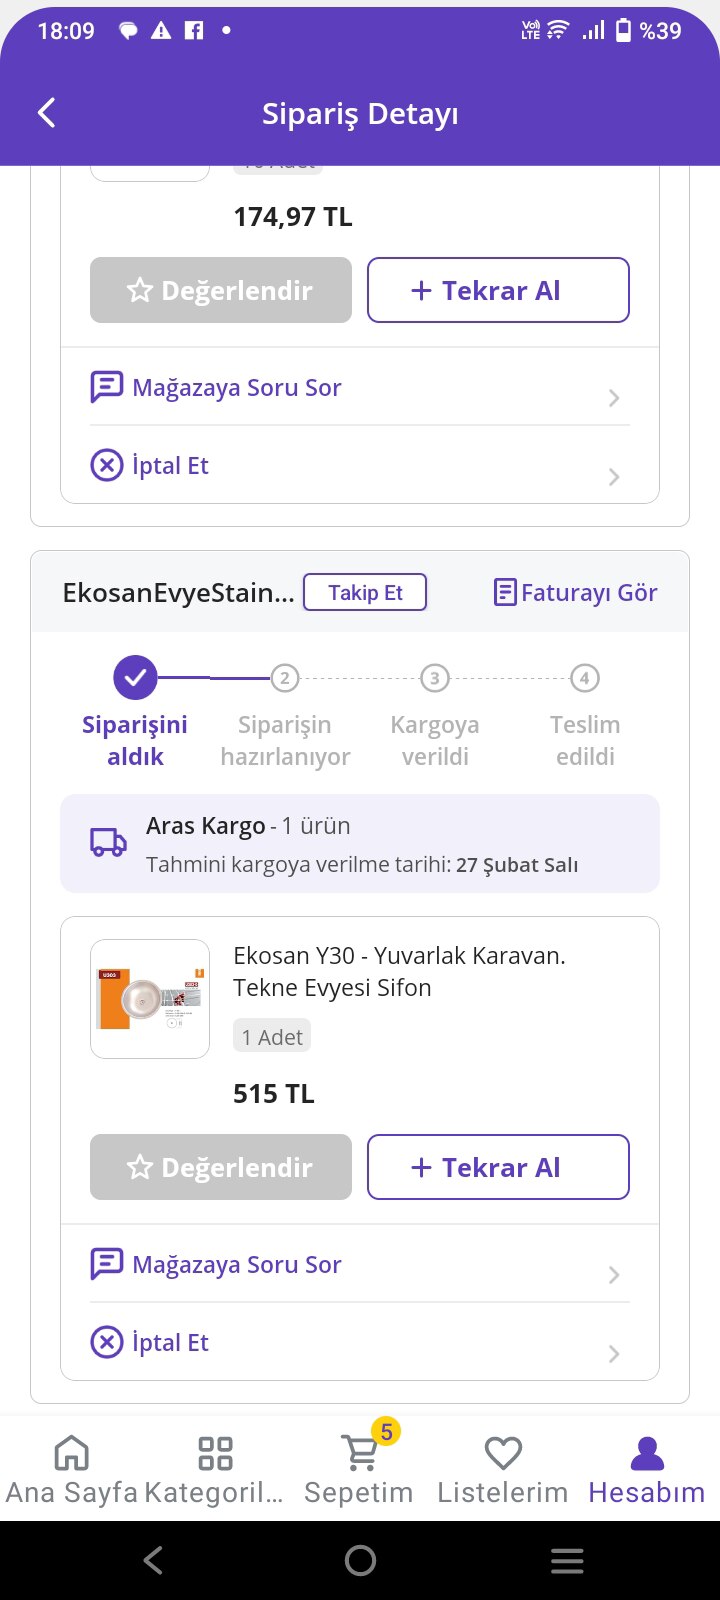Viewport: 720px width, 1600px height.
Task: Open the Ekosan Y30 product thumbnail
Action: 150,999
